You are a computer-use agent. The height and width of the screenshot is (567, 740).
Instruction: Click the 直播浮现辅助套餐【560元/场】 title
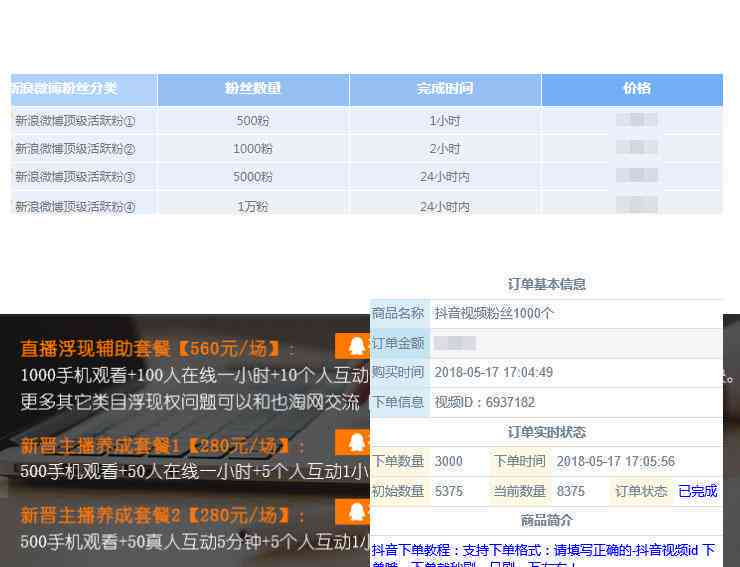point(151,349)
